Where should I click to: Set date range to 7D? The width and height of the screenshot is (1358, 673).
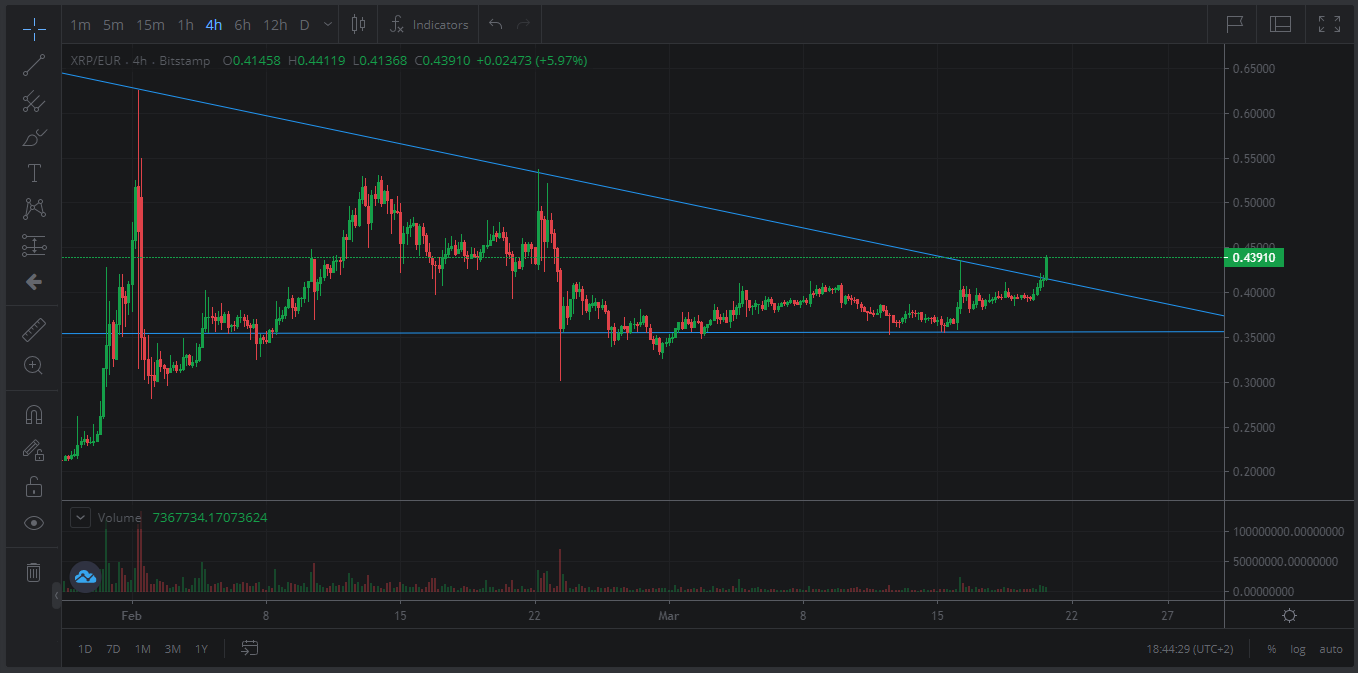[113, 649]
